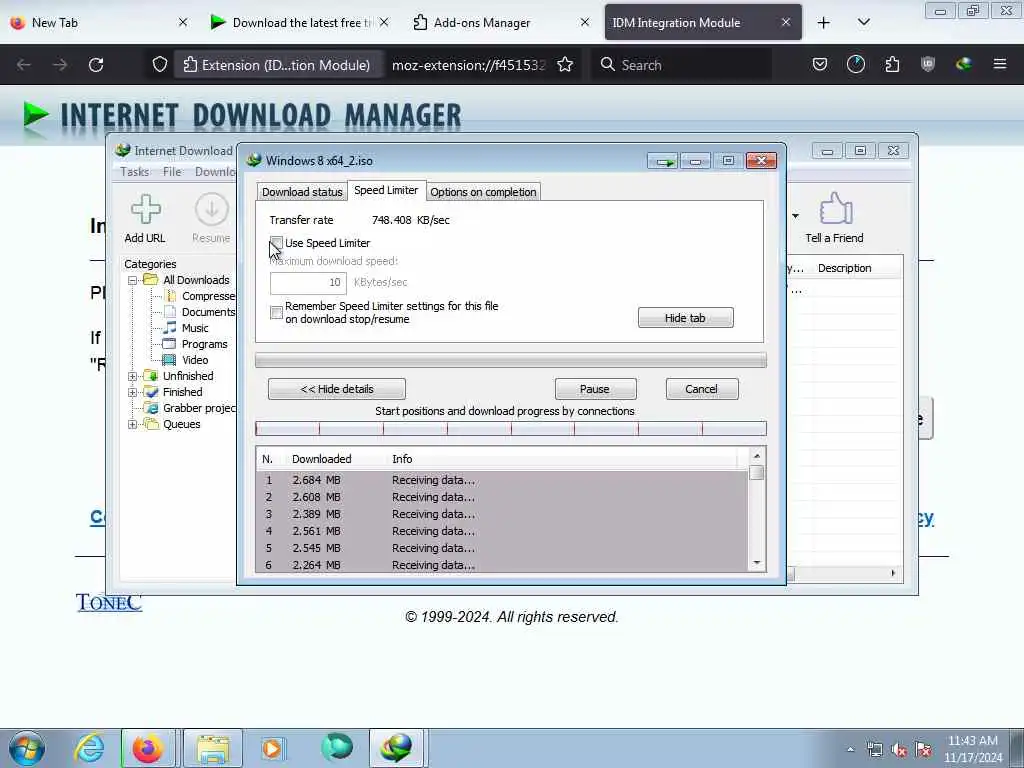Select the Speed Limiter tab

click(386, 190)
